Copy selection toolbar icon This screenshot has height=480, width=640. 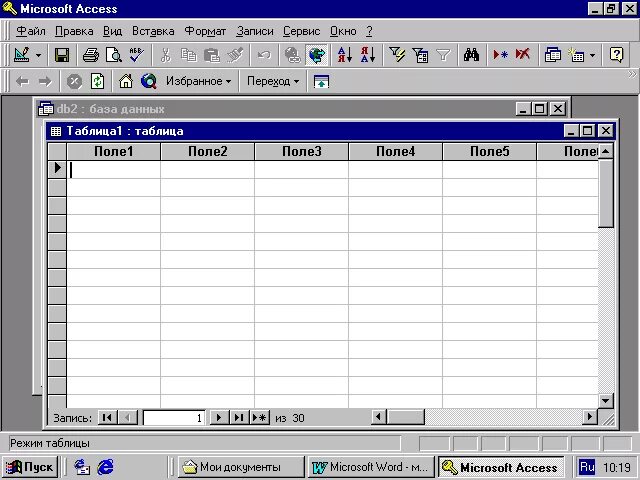click(x=189, y=55)
